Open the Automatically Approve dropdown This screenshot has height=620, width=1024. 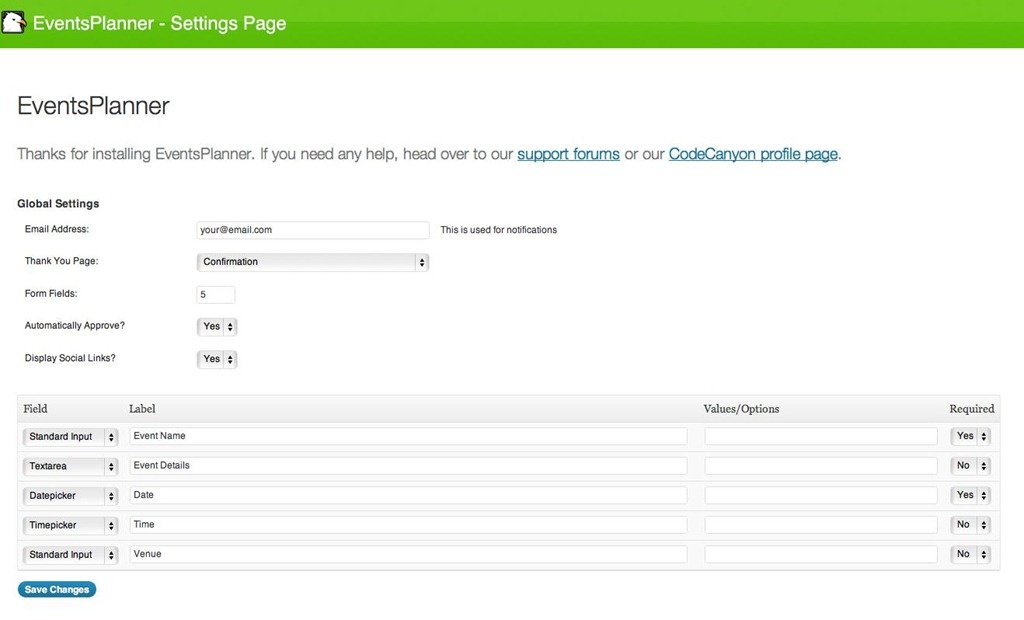(217, 327)
